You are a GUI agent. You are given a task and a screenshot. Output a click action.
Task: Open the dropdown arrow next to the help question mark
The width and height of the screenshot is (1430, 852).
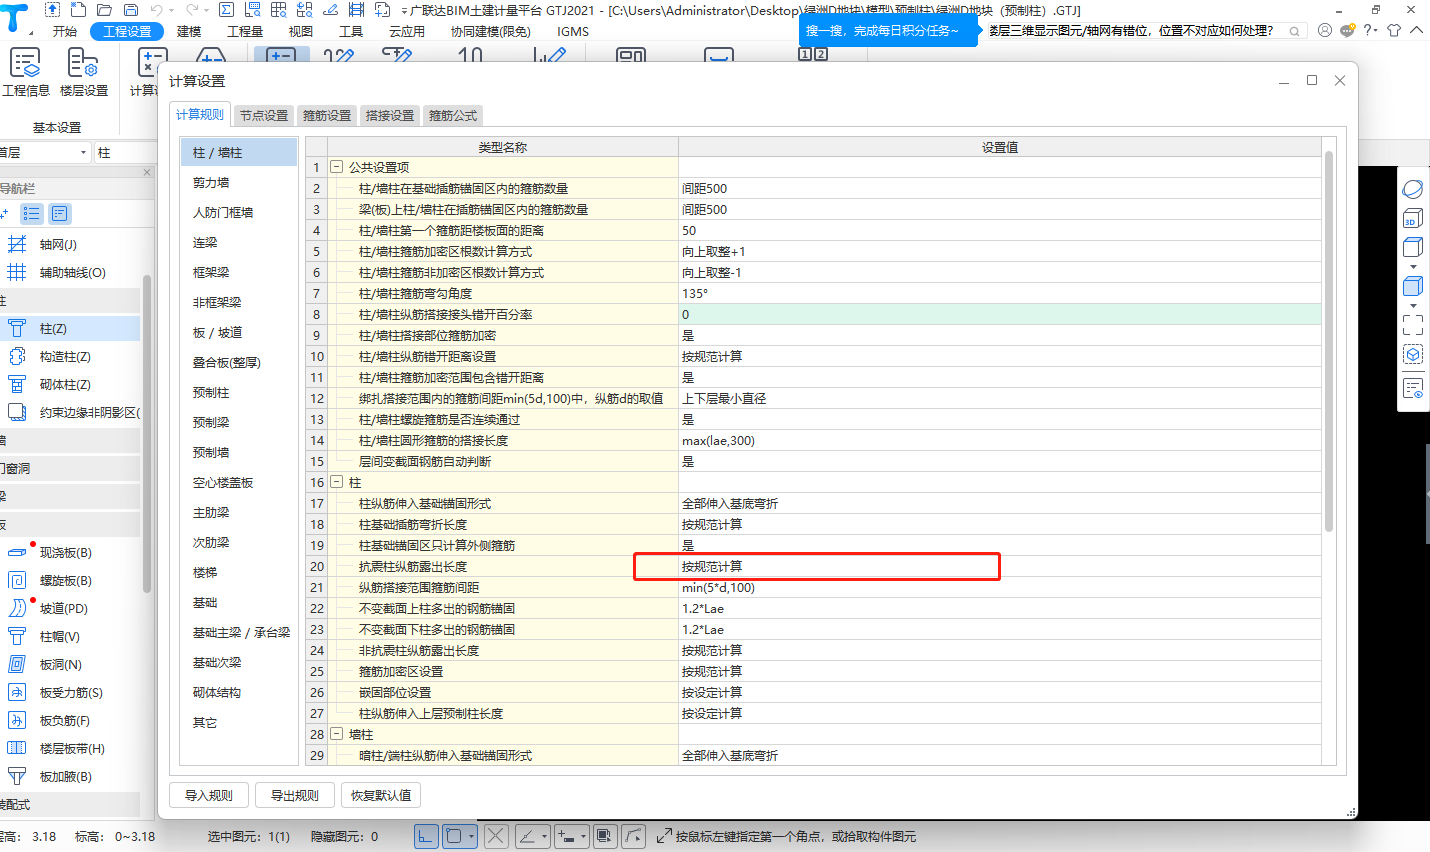click(1376, 30)
